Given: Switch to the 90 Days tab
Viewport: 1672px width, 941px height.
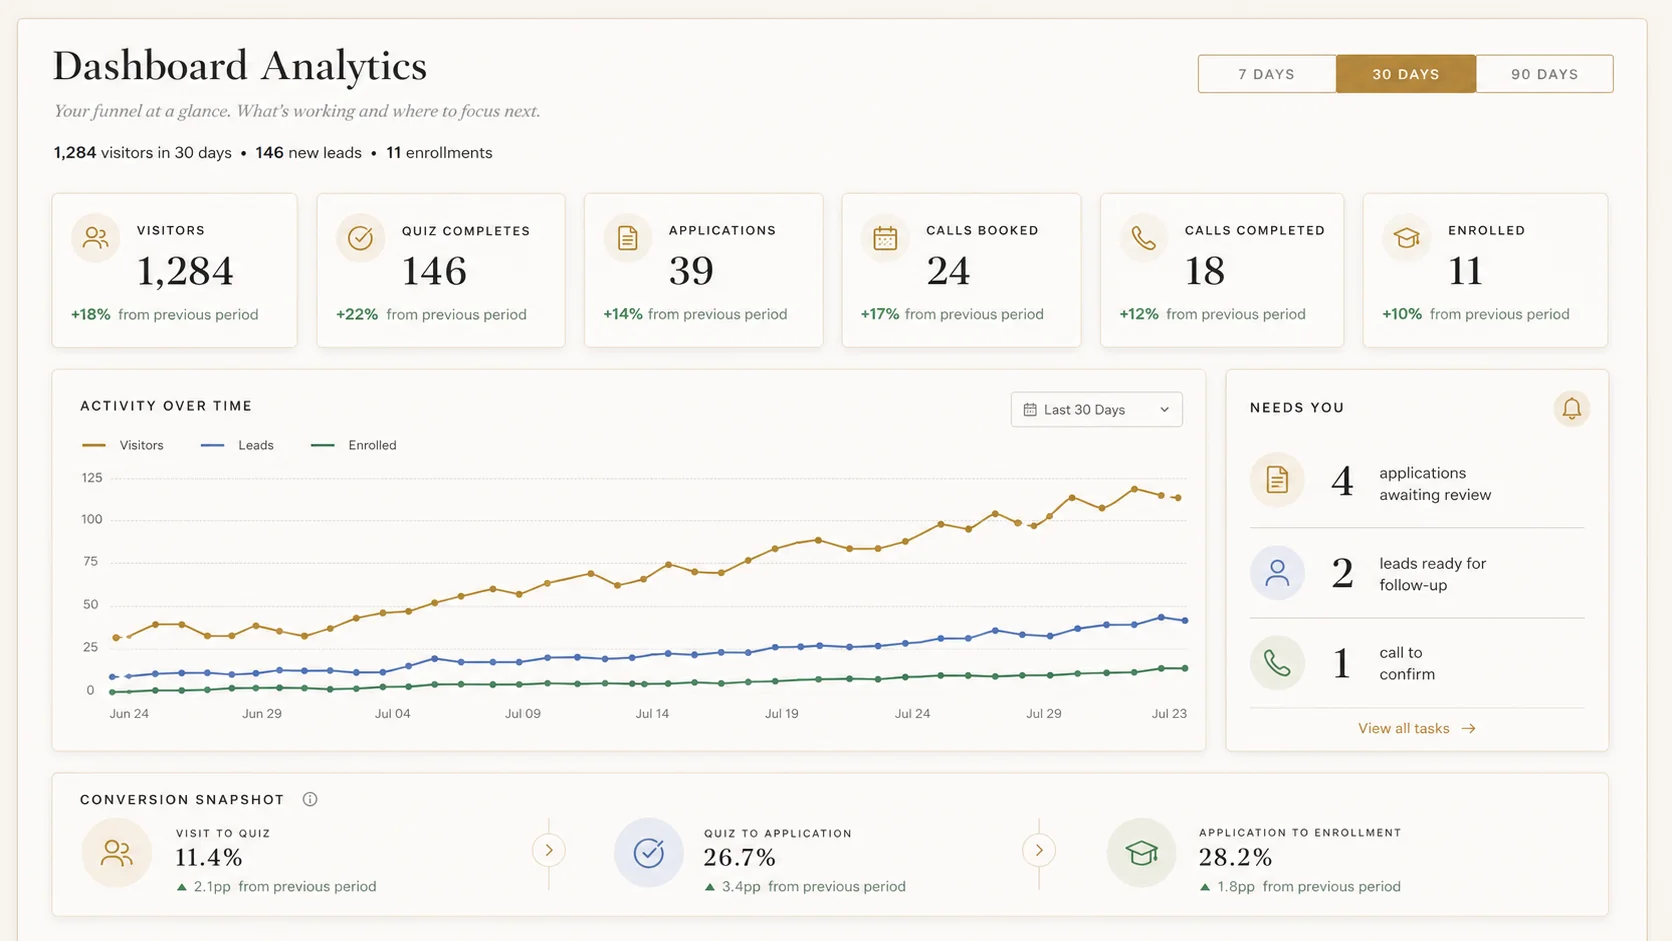Looking at the screenshot, I should pos(1545,74).
